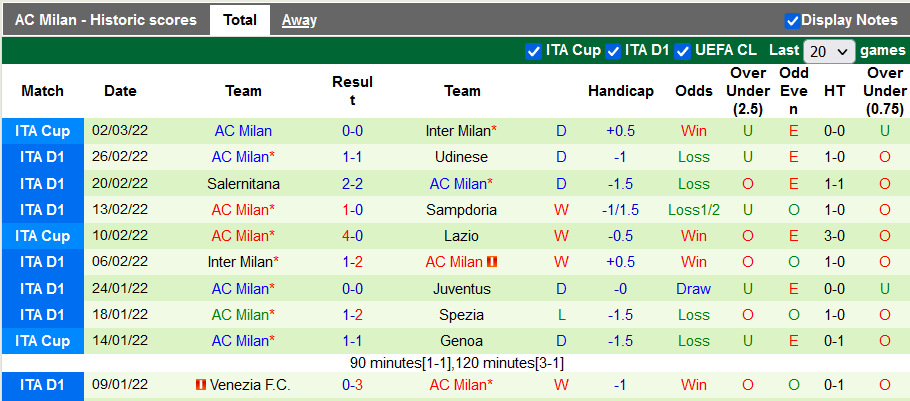The image size is (910, 401).
Task: Open the Last 20 games dropdown
Action: [x=829, y=51]
